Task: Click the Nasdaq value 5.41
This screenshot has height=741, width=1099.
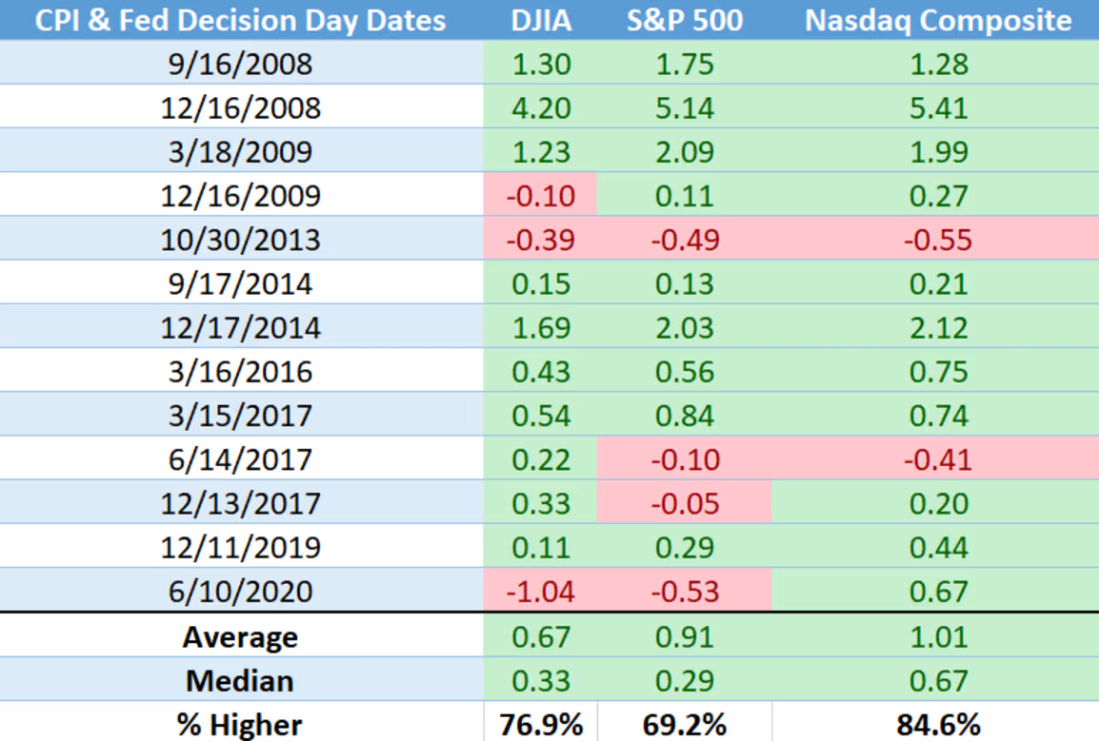Action: click(x=940, y=108)
